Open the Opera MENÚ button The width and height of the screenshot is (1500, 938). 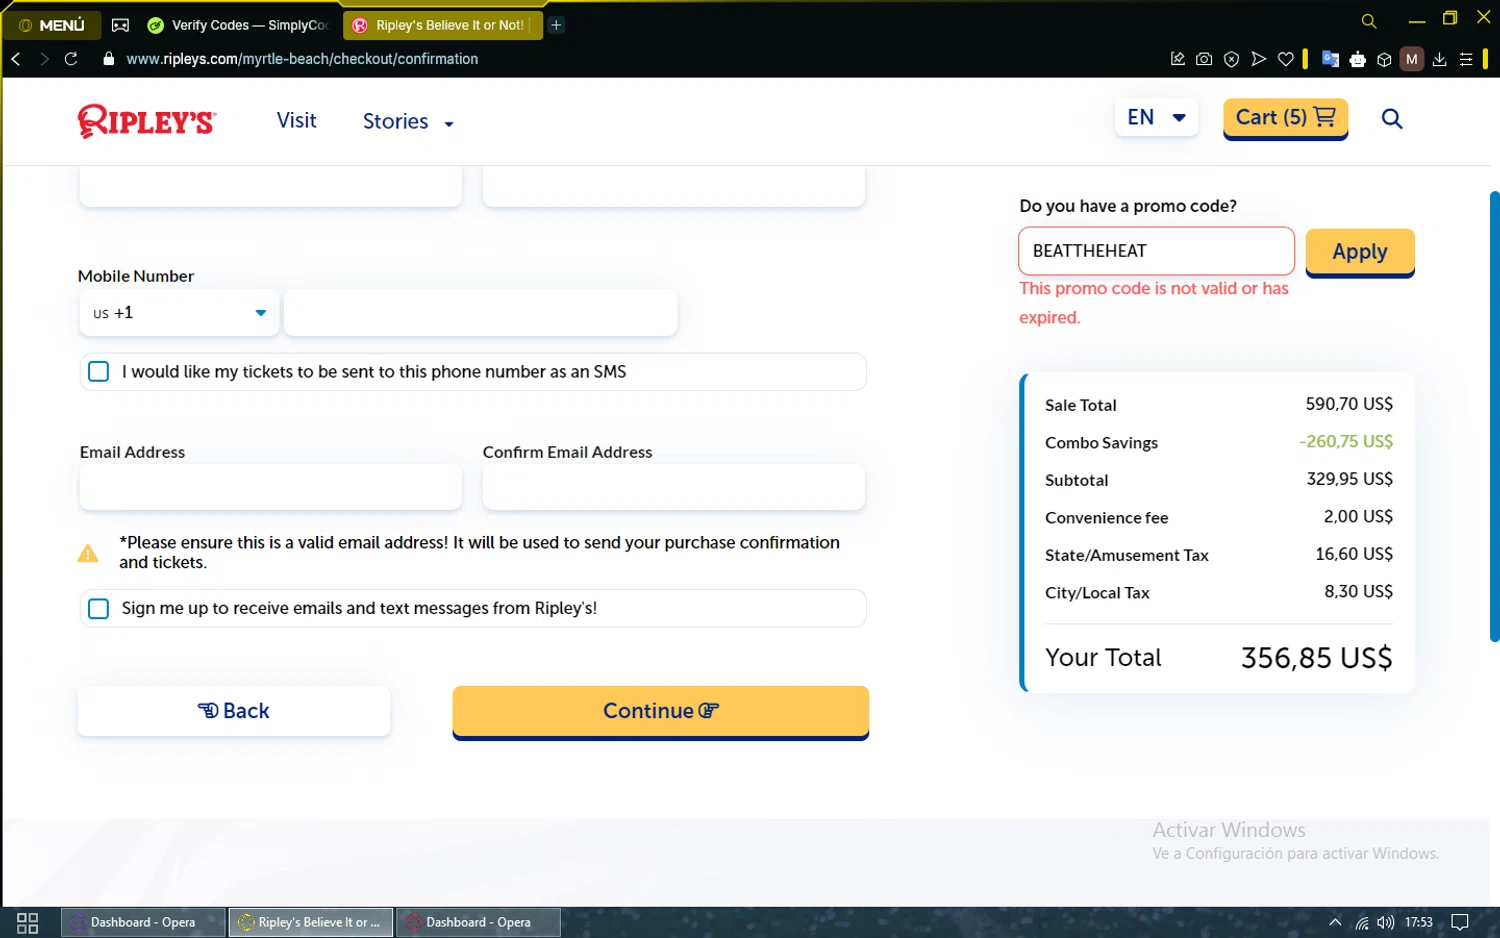[x=52, y=25]
